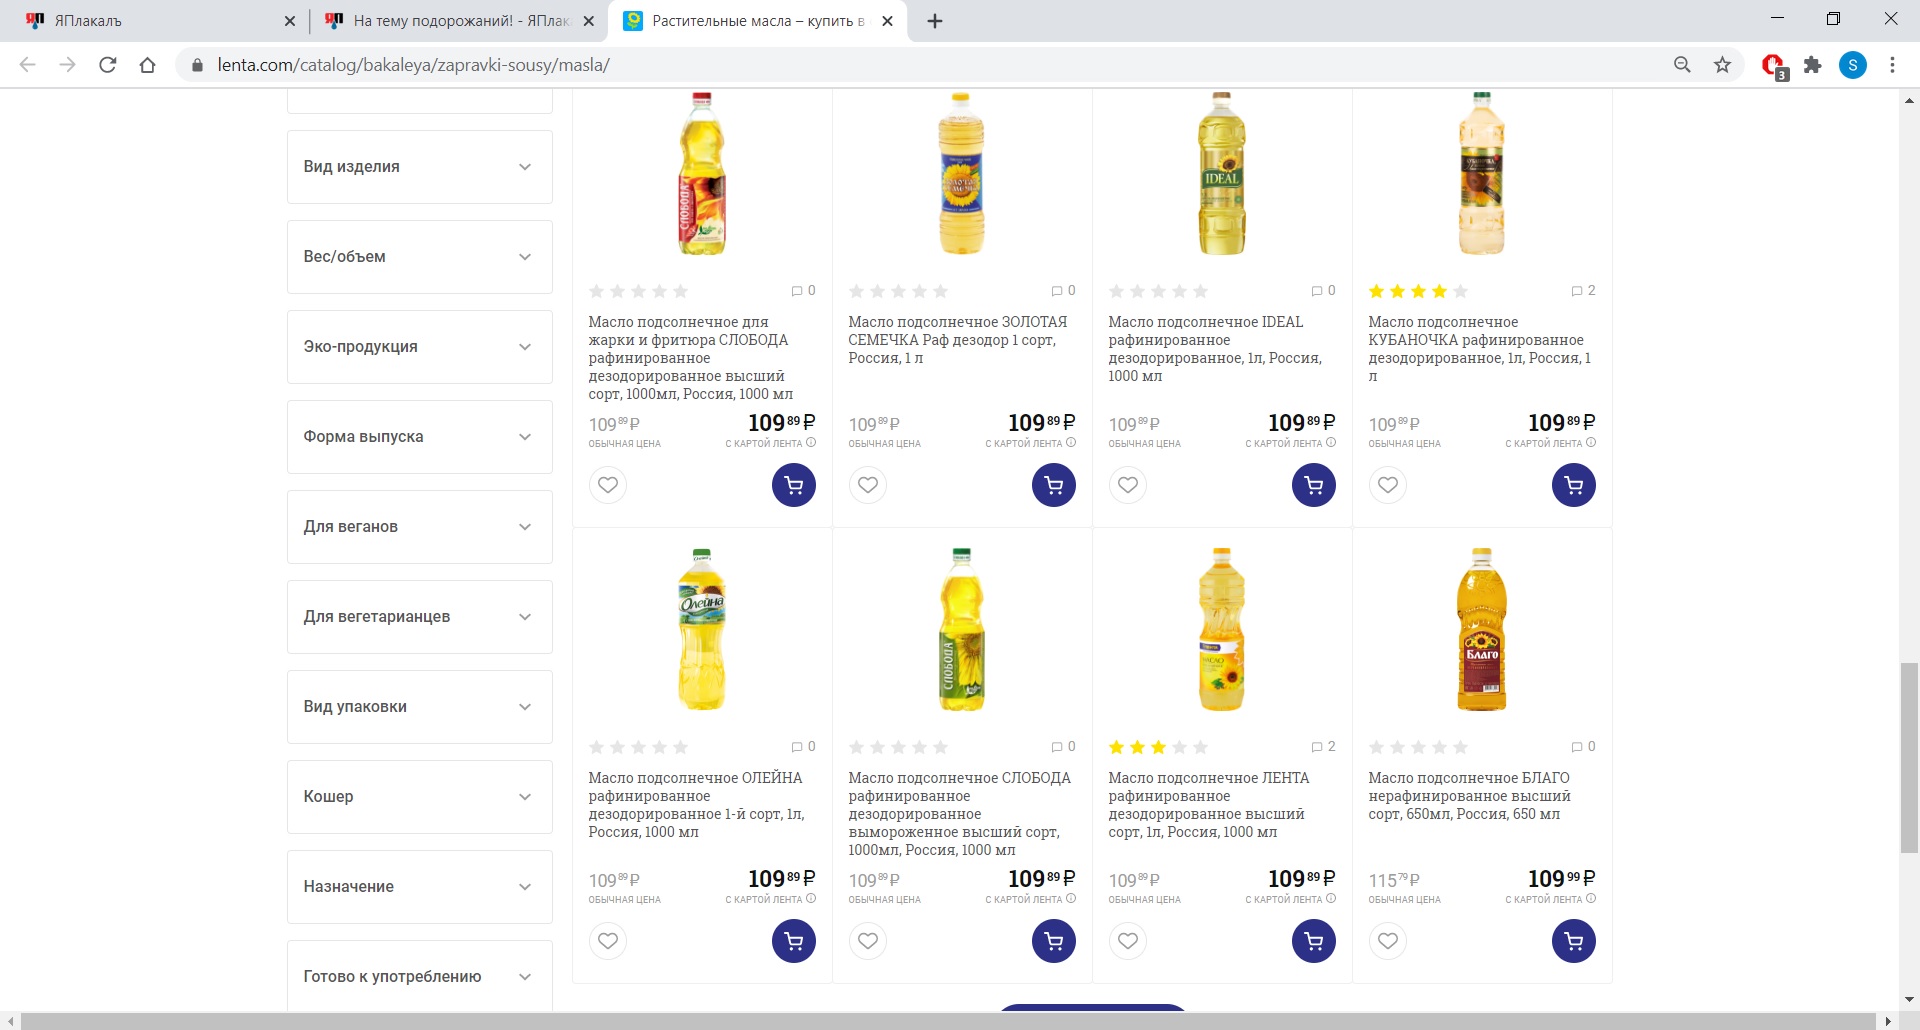The image size is (1920, 1030).
Task: Expand the Для веганов filter
Action: coord(420,527)
